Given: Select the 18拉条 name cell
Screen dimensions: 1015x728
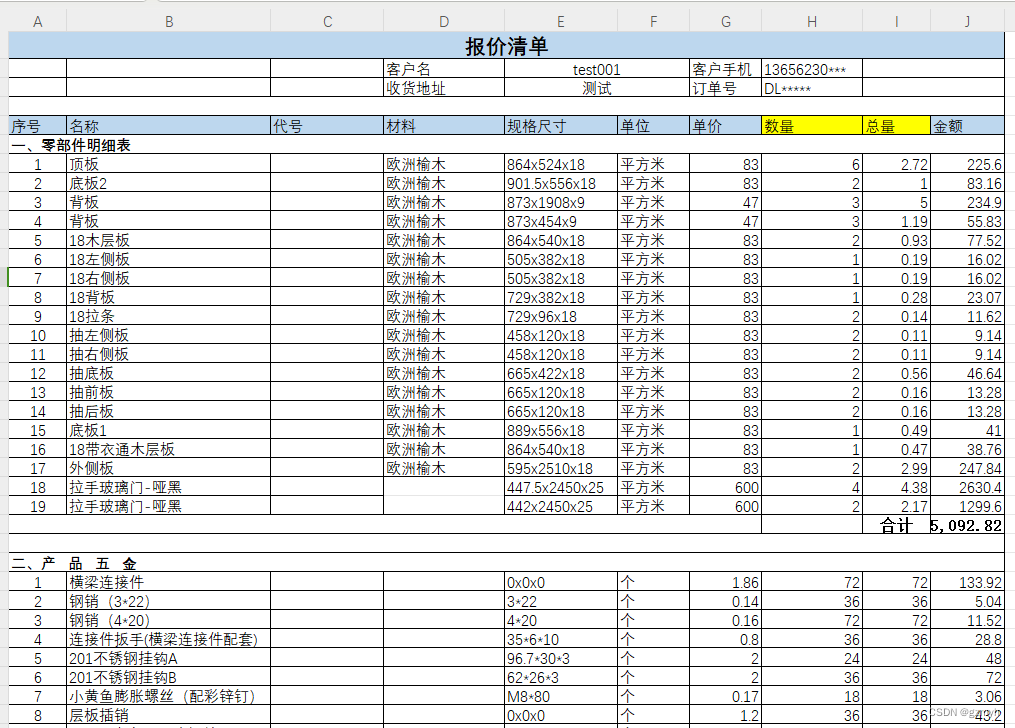Looking at the screenshot, I should tap(168, 316).
